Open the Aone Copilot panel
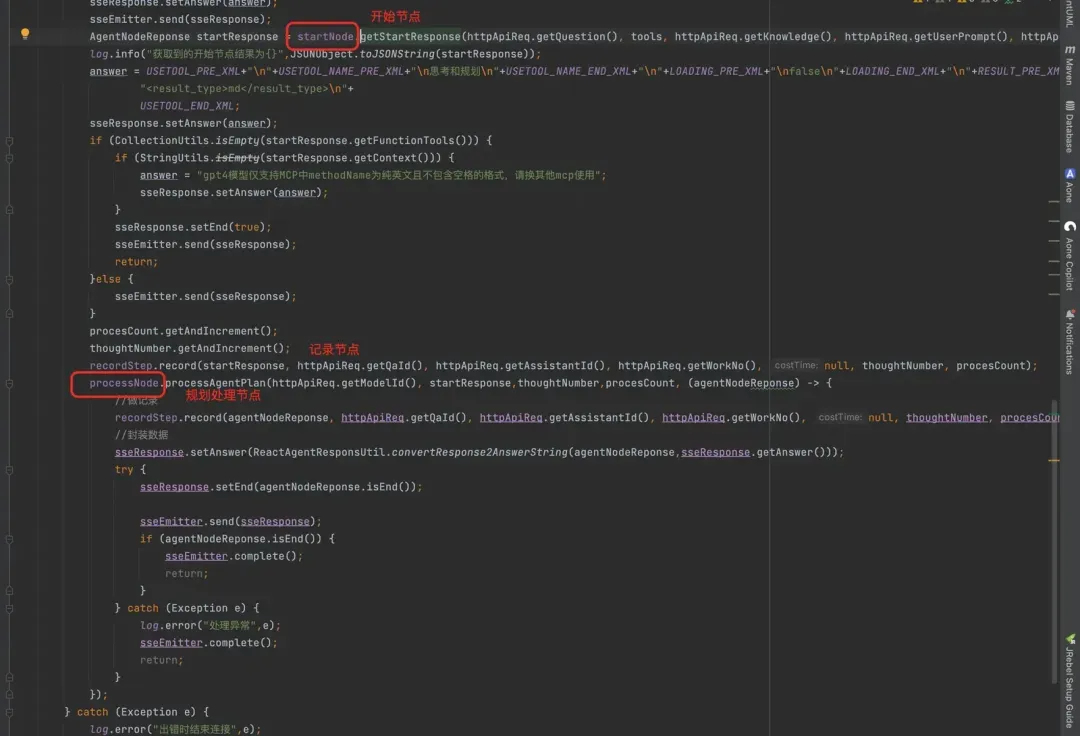 [1070, 256]
